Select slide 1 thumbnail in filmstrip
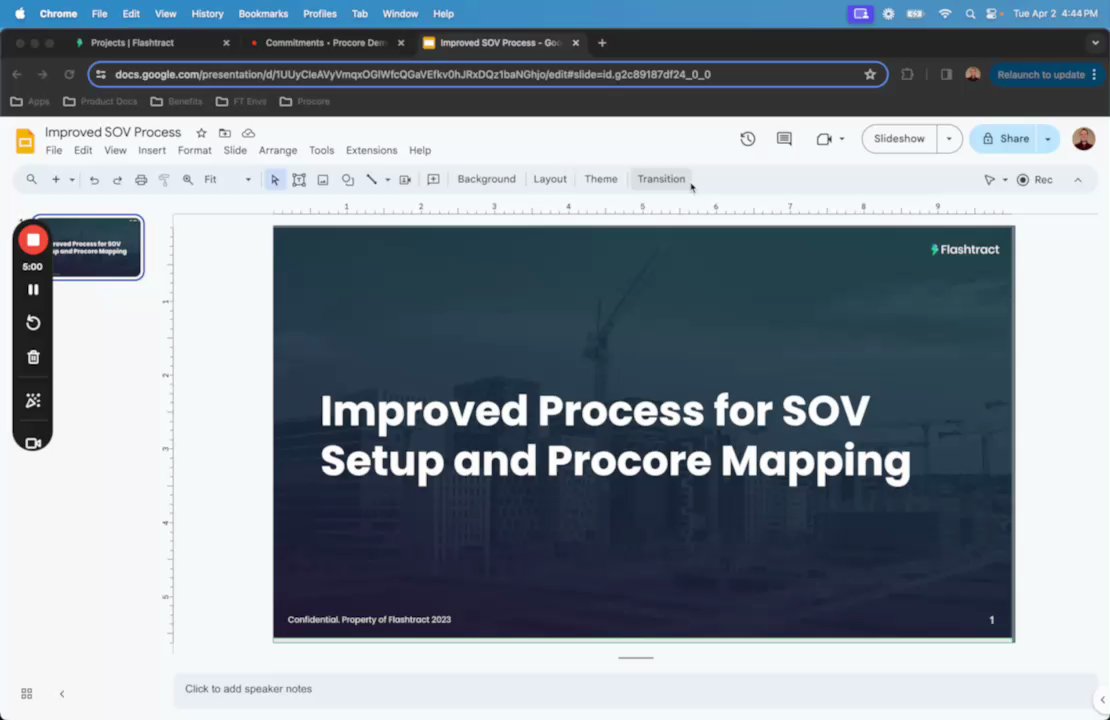This screenshot has width=1110, height=720. click(x=88, y=247)
